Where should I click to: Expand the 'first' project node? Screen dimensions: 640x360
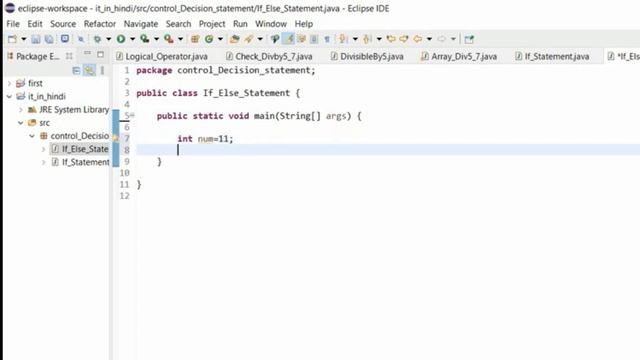(10, 83)
